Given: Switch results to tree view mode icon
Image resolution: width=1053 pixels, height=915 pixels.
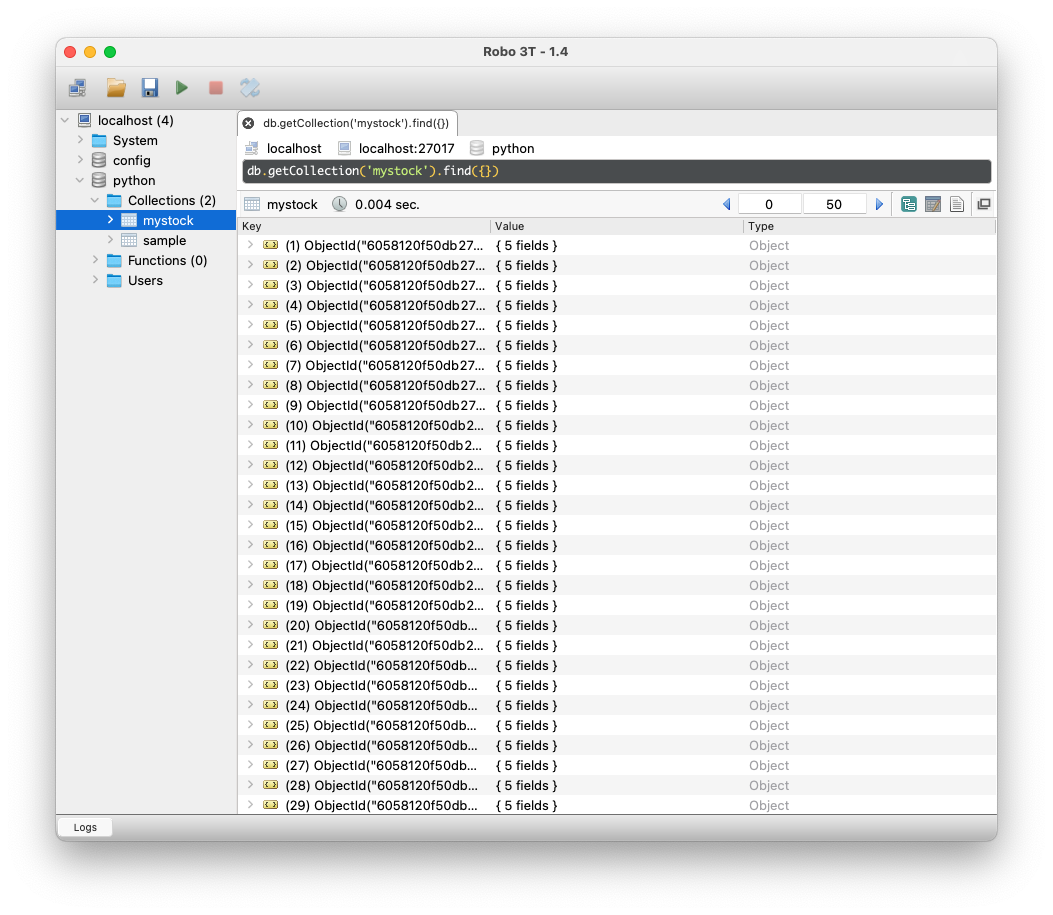Looking at the screenshot, I should [909, 205].
